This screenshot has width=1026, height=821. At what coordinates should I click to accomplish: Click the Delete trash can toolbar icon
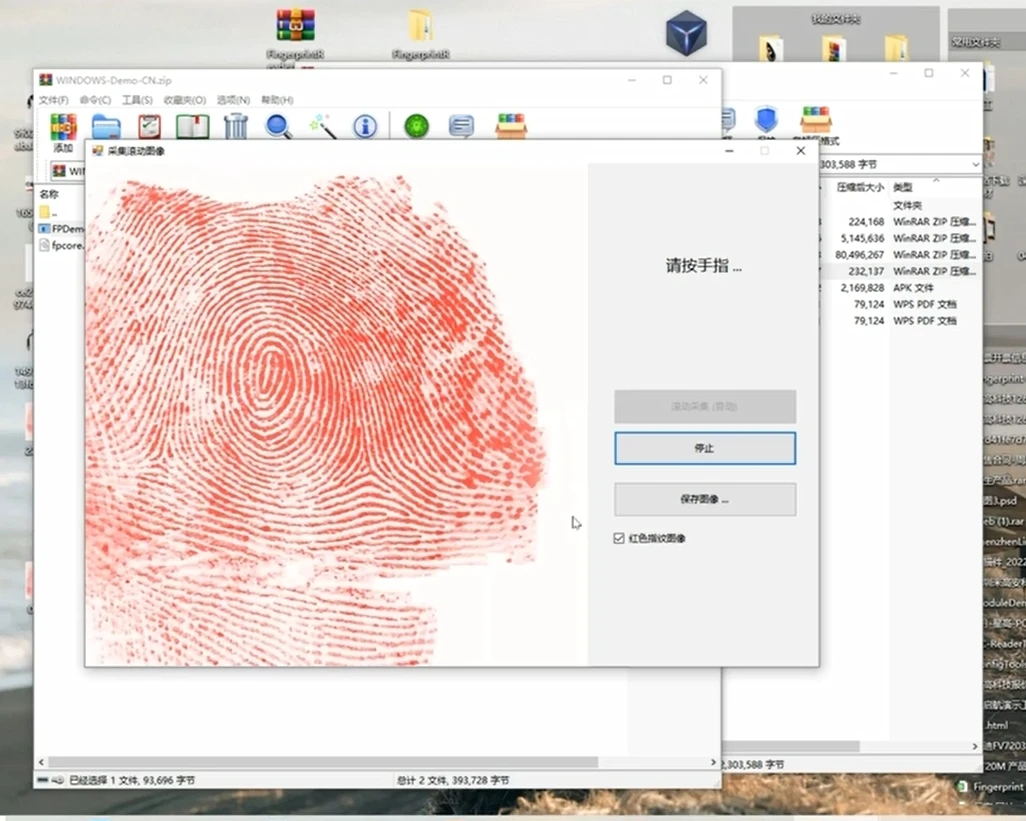(x=236, y=126)
